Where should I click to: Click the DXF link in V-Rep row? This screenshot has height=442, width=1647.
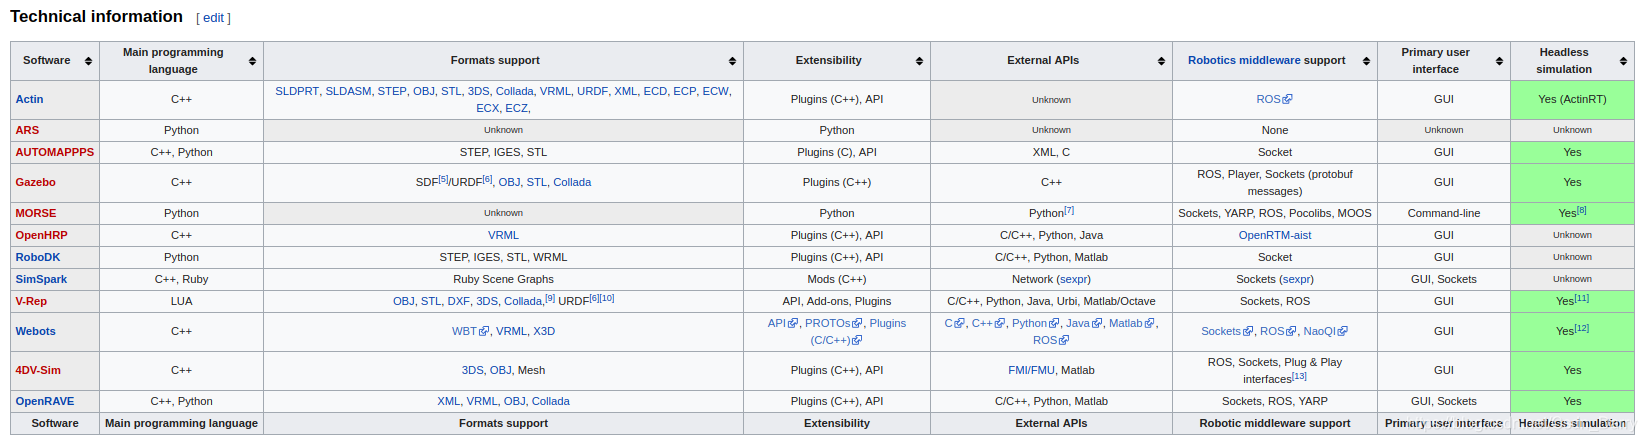coord(459,301)
